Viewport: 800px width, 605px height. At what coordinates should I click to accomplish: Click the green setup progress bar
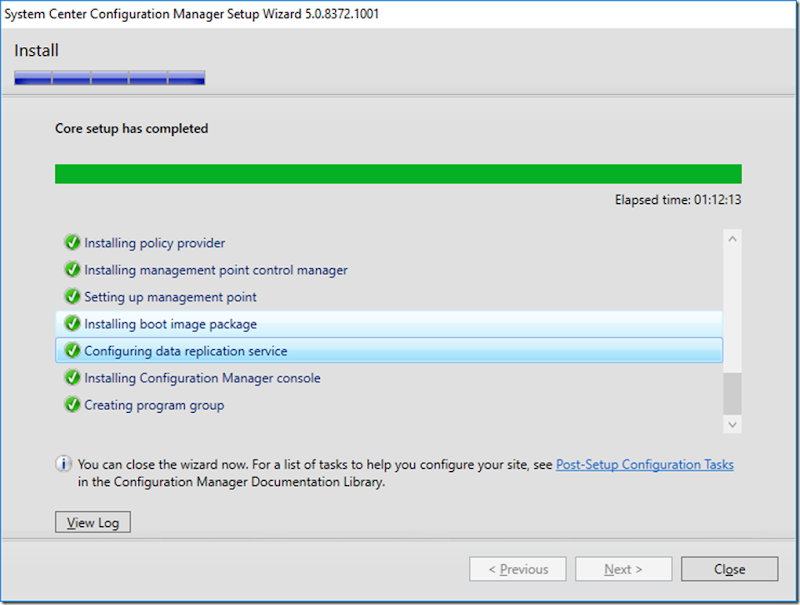pyautogui.click(x=398, y=173)
